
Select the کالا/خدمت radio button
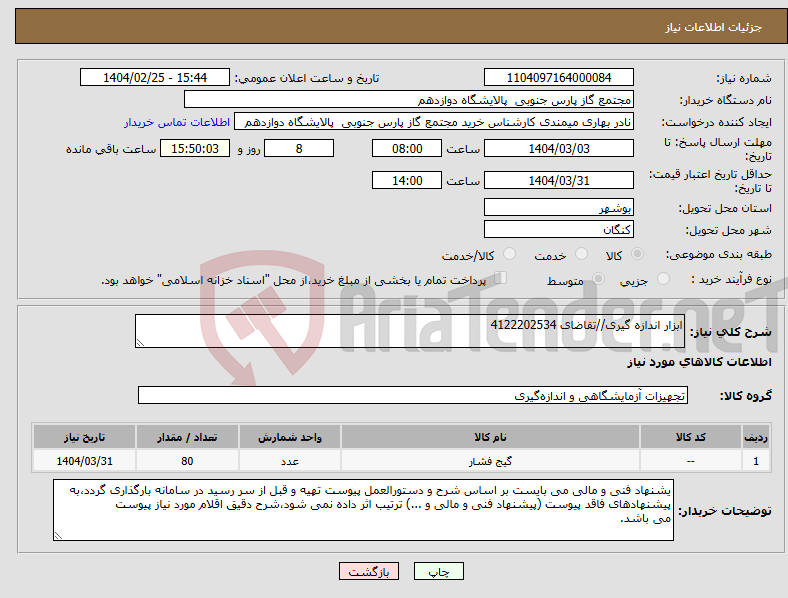tap(510, 254)
